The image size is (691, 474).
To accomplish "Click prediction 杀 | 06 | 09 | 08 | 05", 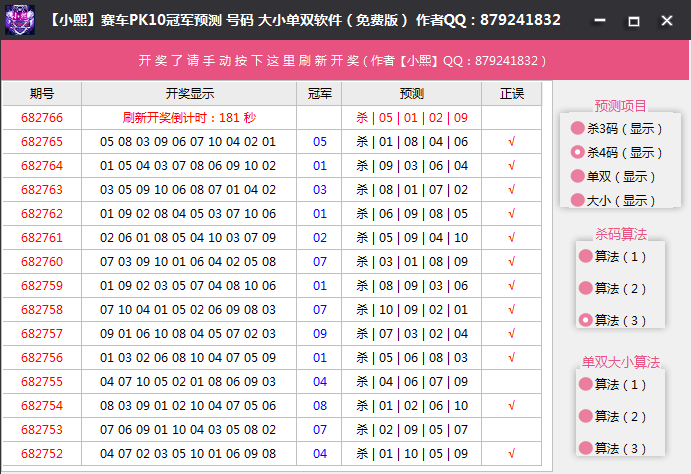I will (412, 214).
